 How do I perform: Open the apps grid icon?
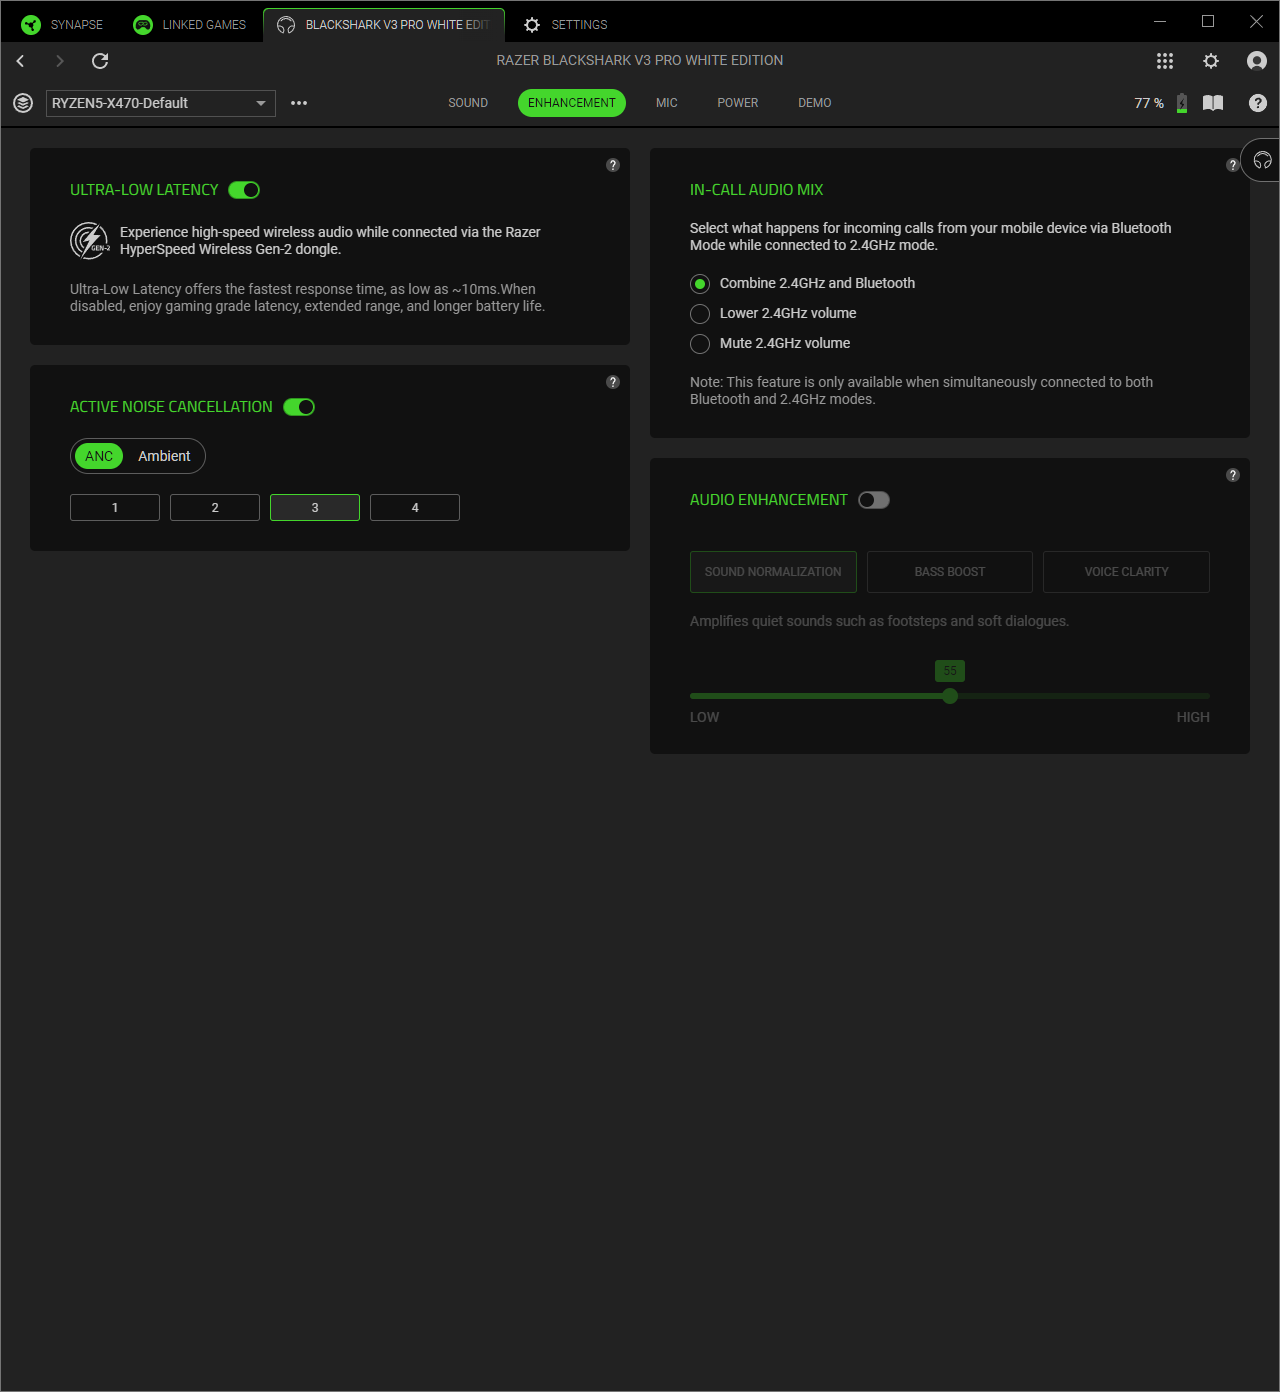pos(1165,61)
